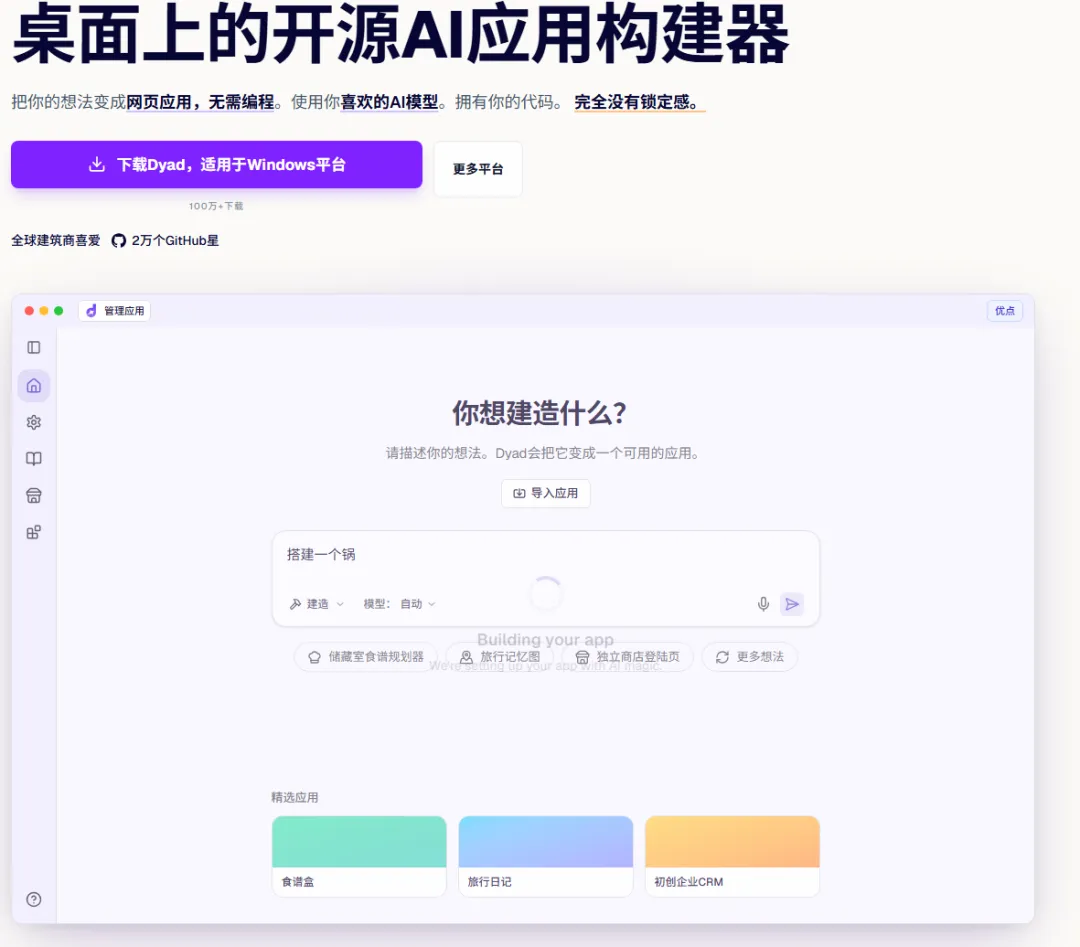Click the chef hat icon in 储藏室食谱规划器
Screen dimensions: 1080x947
point(314,657)
